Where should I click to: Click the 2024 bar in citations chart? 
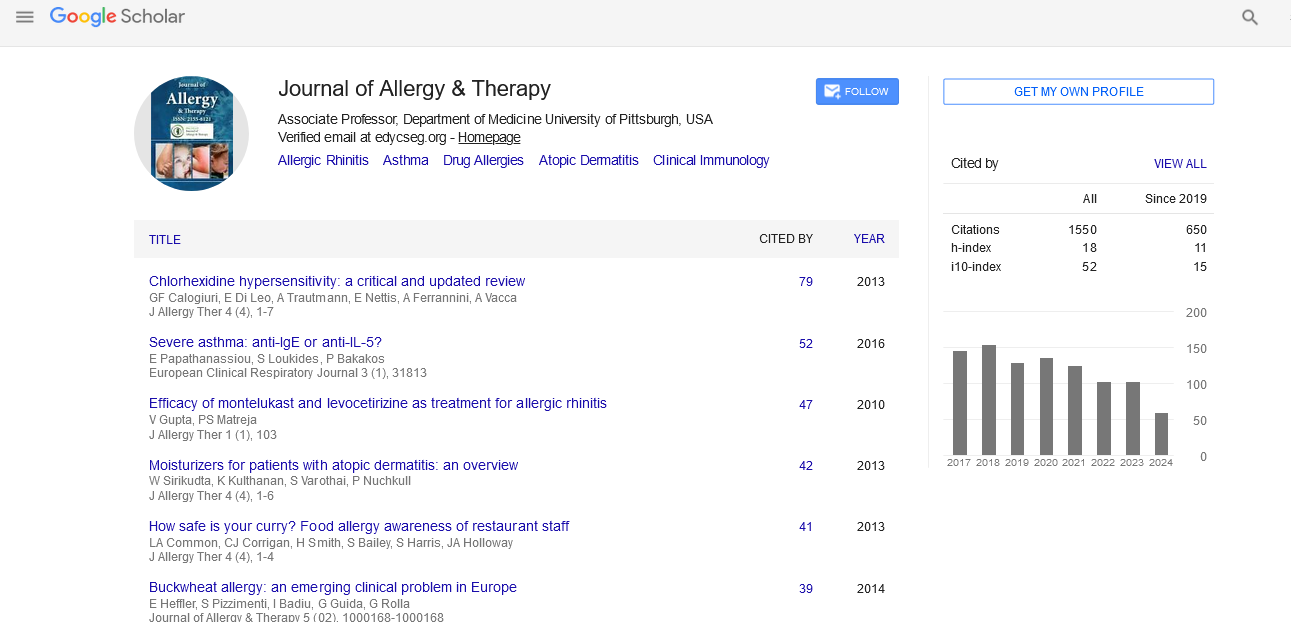1161,434
